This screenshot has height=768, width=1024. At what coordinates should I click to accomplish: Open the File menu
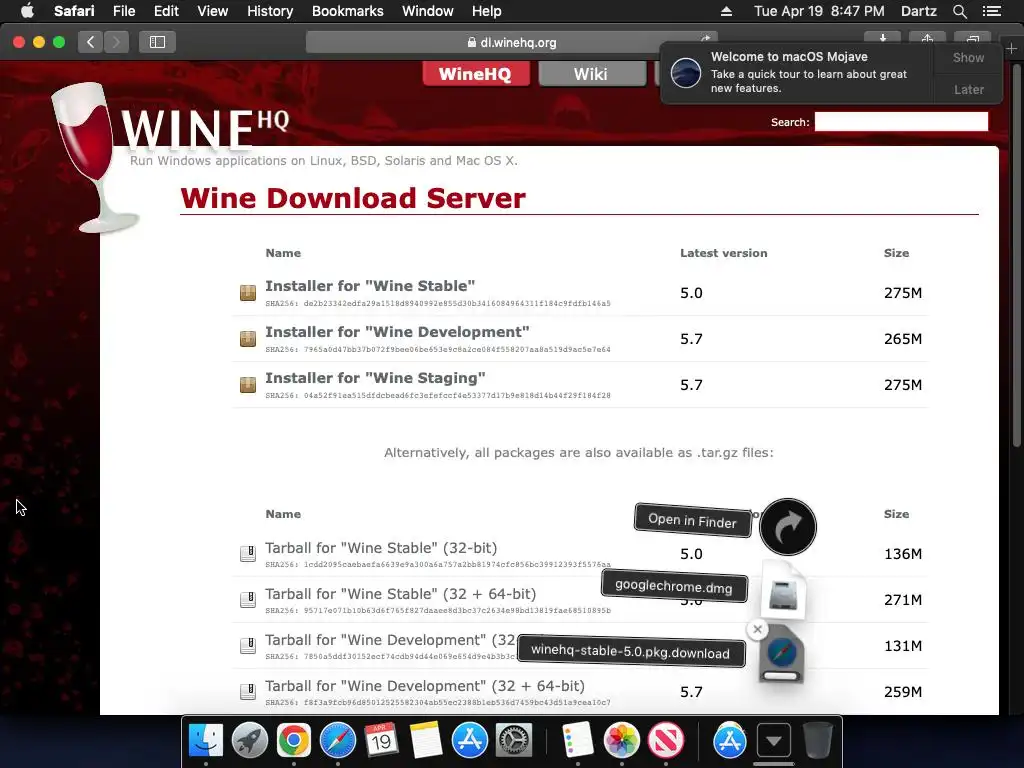pos(124,11)
